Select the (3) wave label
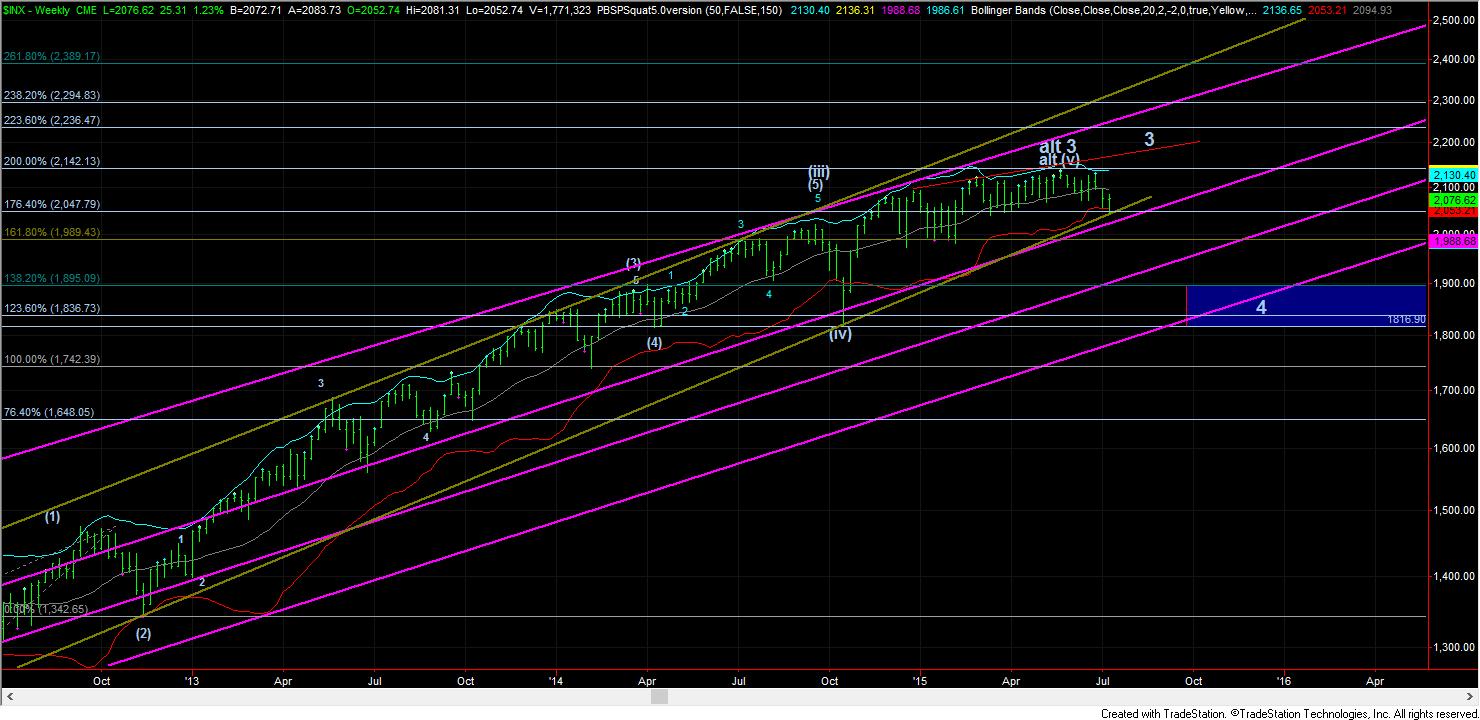Screen dimensions: 1480x720 pyautogui.click(x=633, y=264)
